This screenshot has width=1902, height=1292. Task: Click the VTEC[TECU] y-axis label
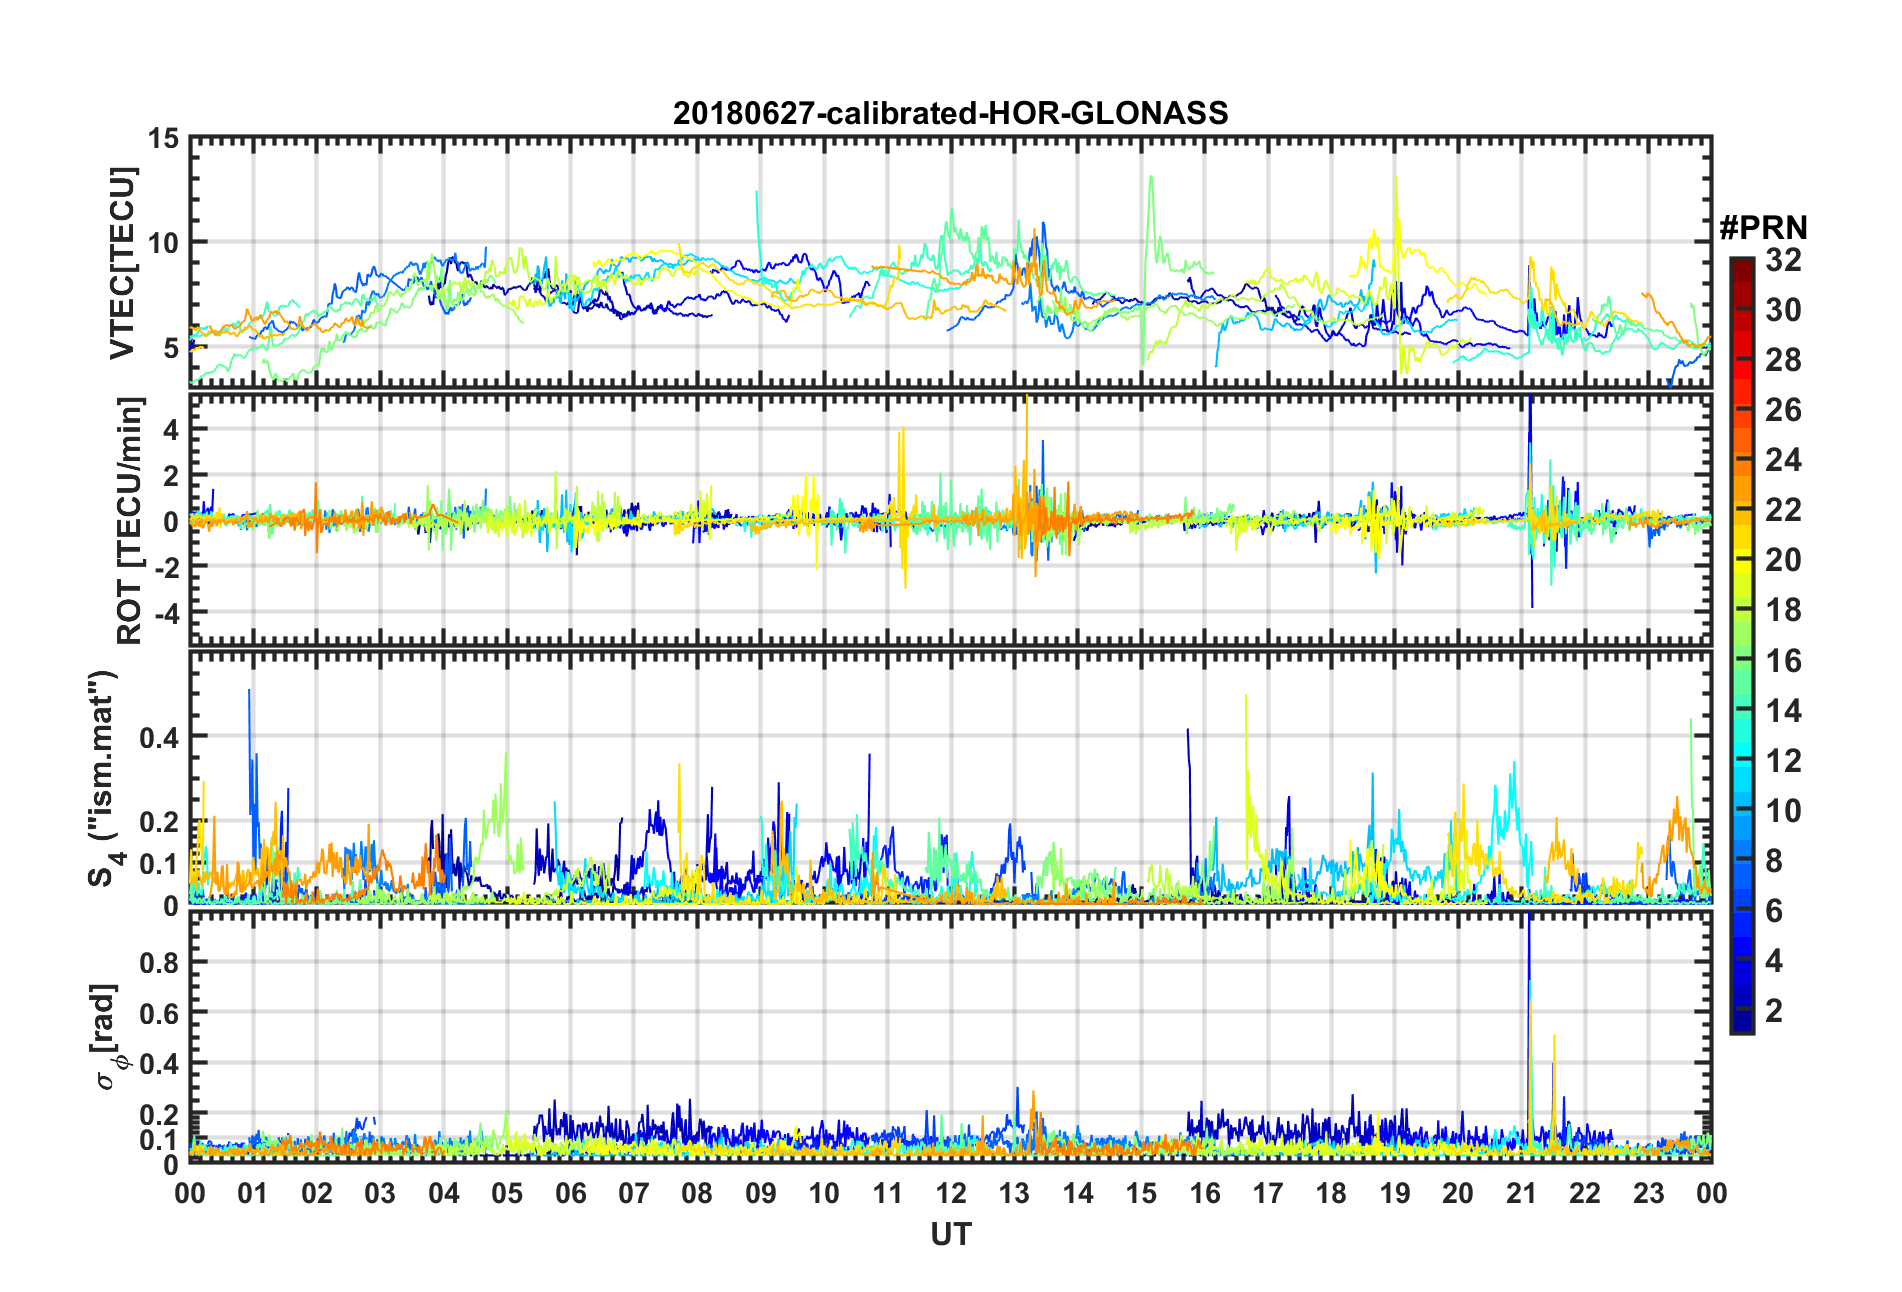tap(122, 262)
